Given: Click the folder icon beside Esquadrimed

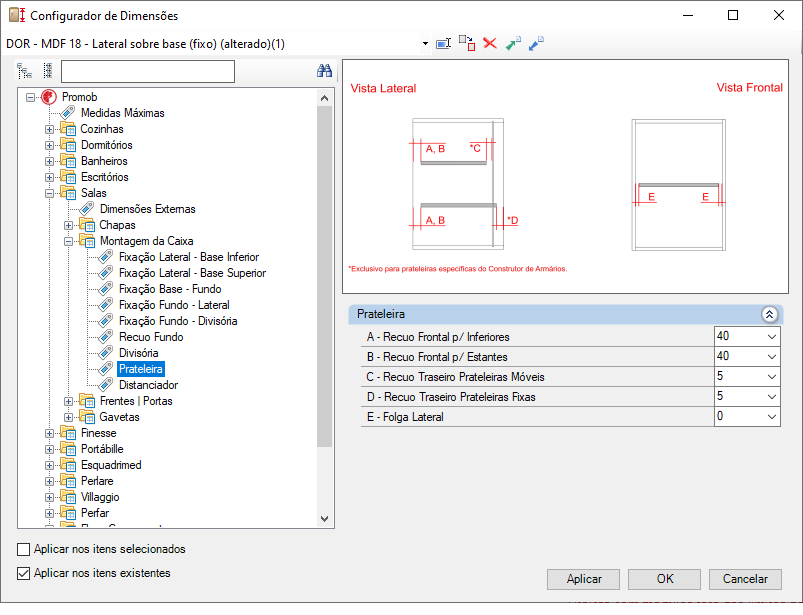Looking at the screenshot, I should 68,465.
